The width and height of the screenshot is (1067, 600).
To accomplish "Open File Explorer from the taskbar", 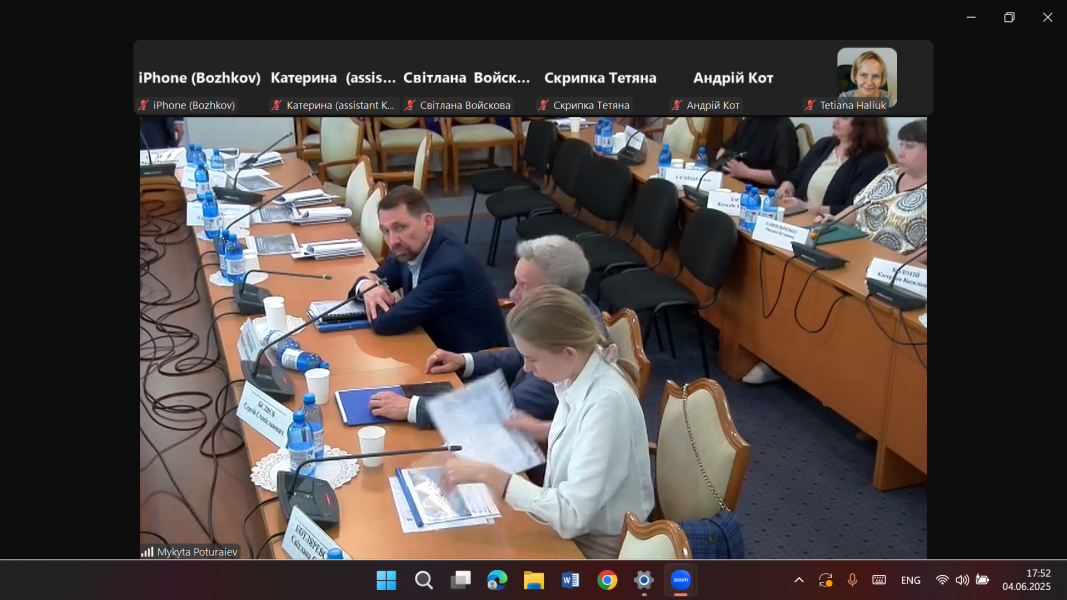I will coord(533,580).
